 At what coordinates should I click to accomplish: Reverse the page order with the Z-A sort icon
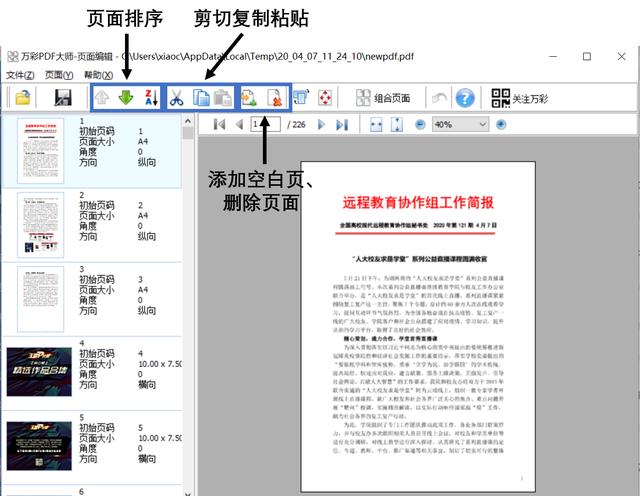click(151, 98)
